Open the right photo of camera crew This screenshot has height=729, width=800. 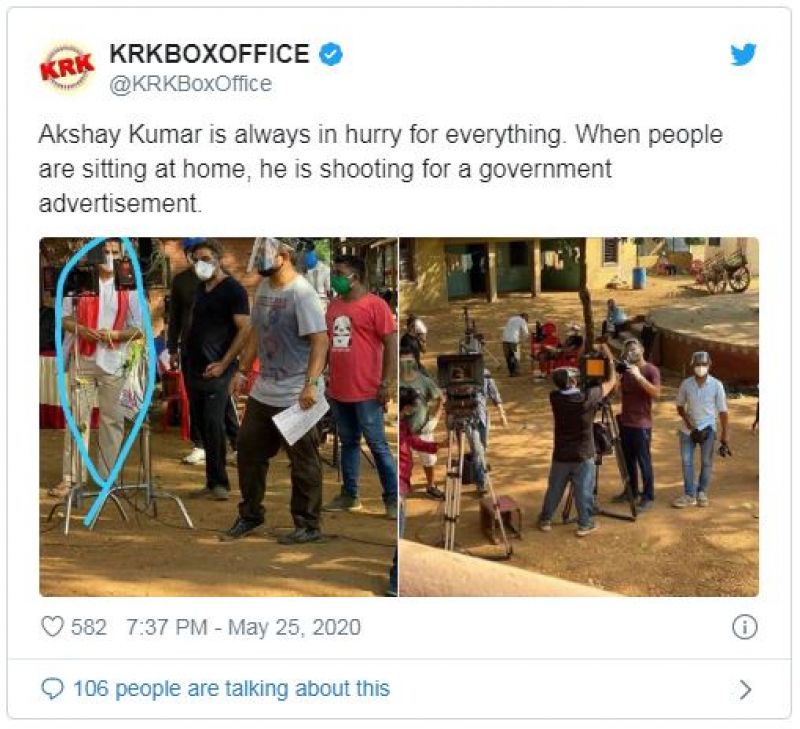coord(579,416)
